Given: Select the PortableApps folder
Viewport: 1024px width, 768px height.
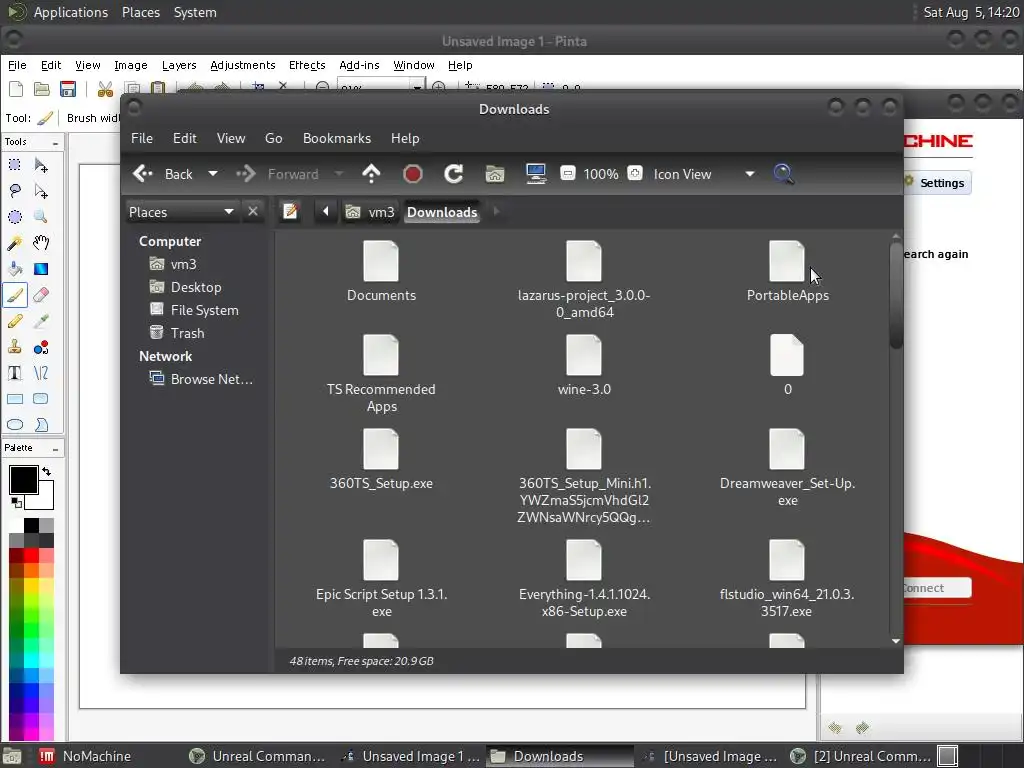Looking at the screenshot, I should click(788, 272).
